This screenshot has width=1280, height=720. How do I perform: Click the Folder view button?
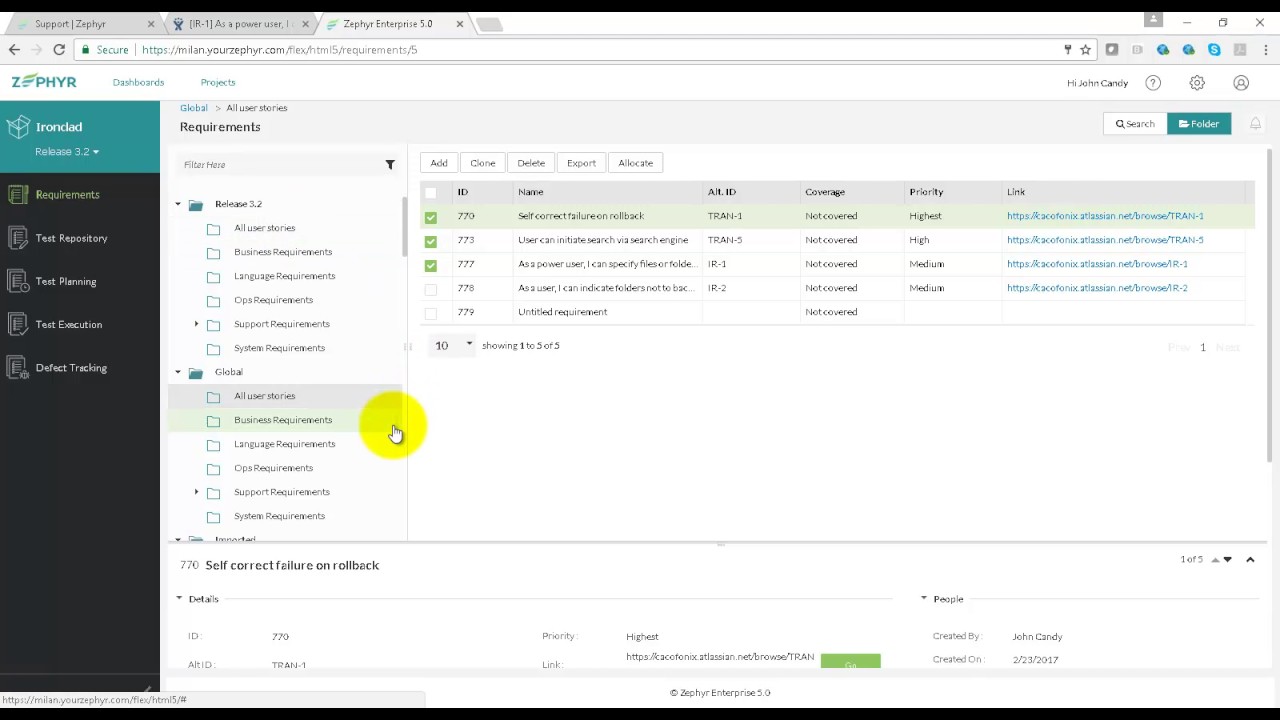pyautogui.click(x=1198, y=124)
